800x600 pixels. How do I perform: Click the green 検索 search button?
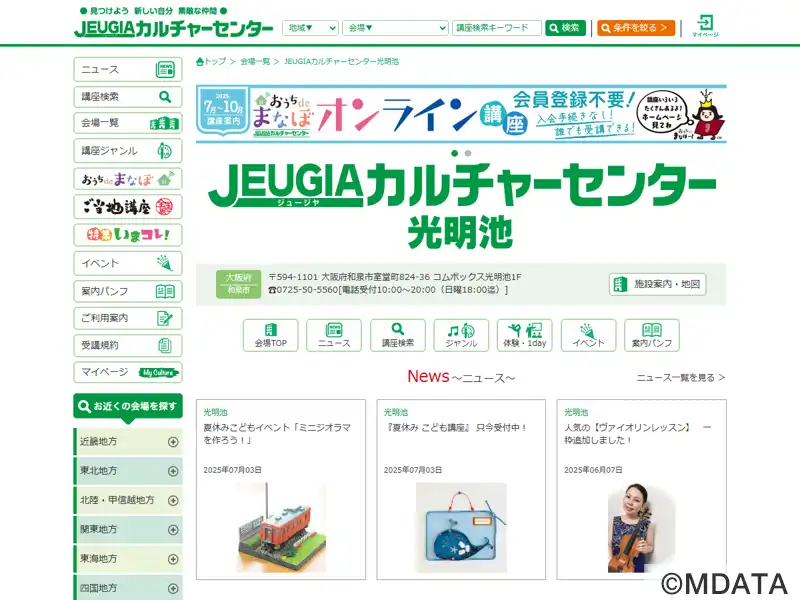click(x=565, y=28)
